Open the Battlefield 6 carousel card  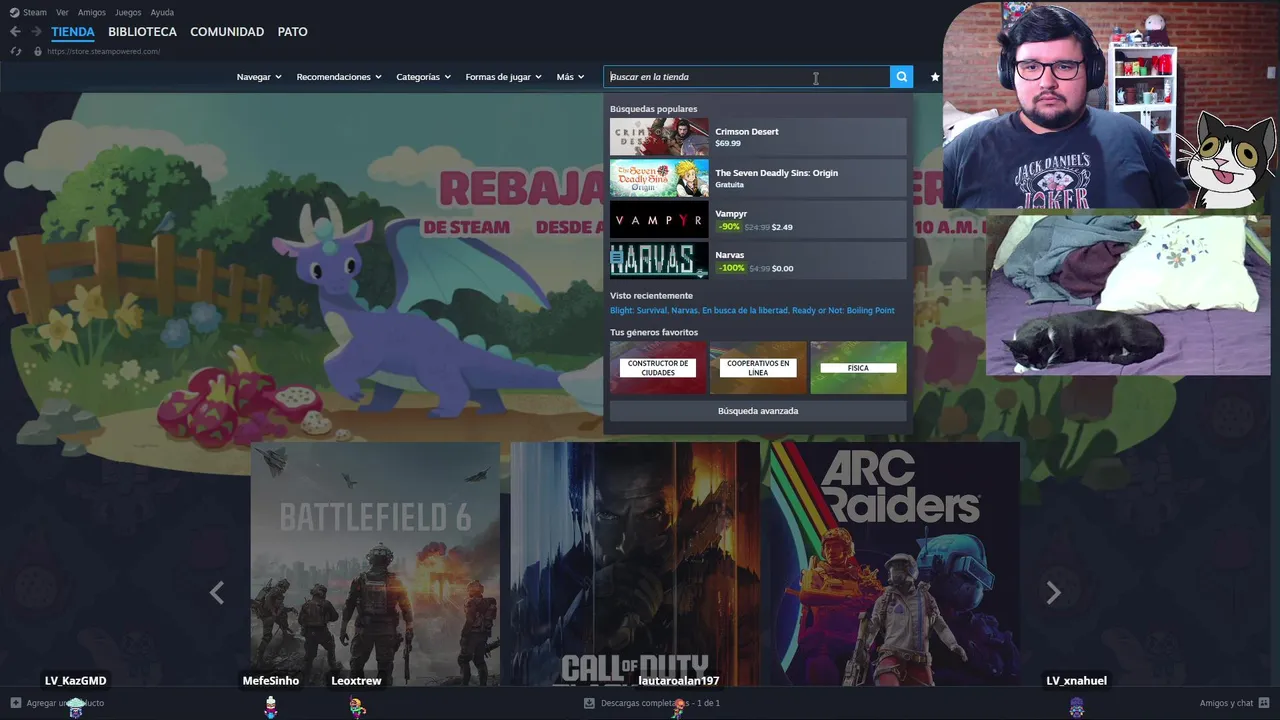tap(375, 565)
